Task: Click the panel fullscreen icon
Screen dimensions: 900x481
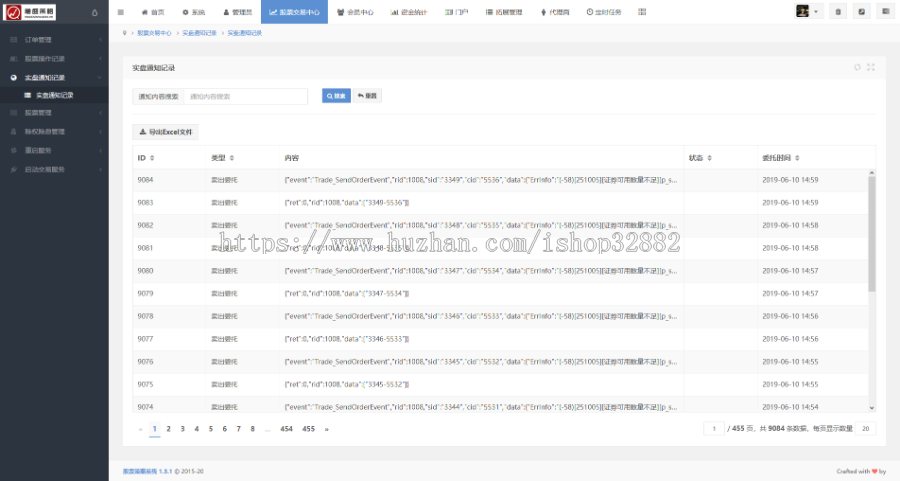Action: tap(871, 67)
